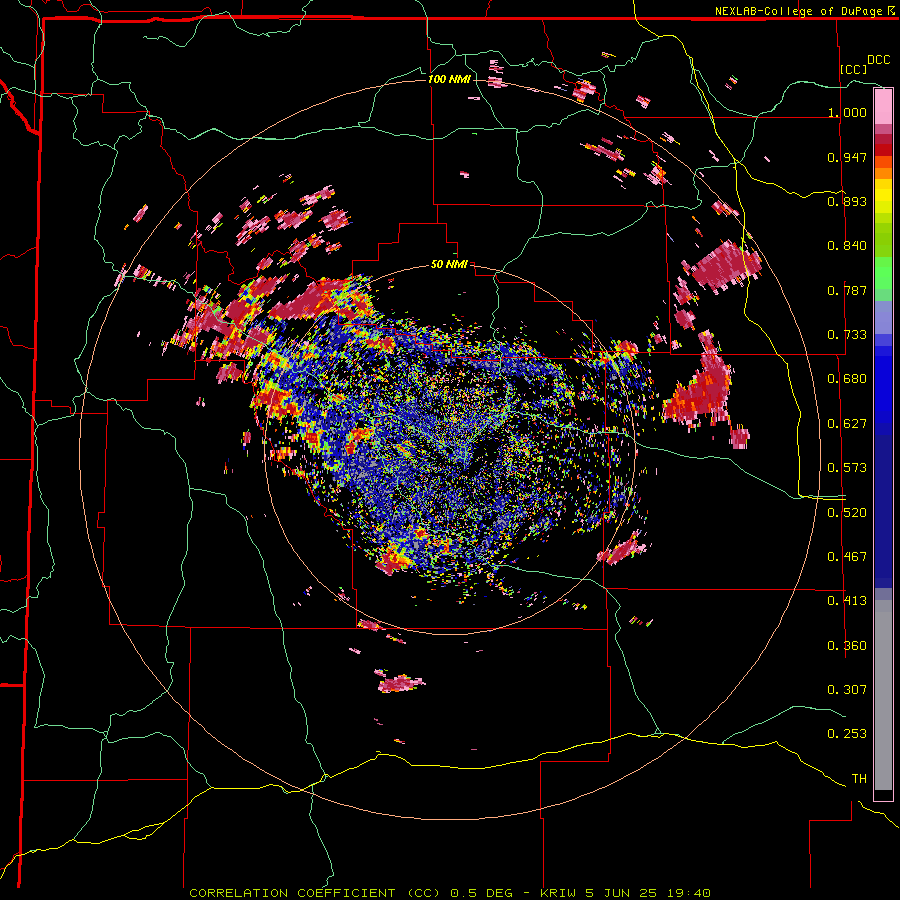Click the 0.573 scale value

coord(847,468)
